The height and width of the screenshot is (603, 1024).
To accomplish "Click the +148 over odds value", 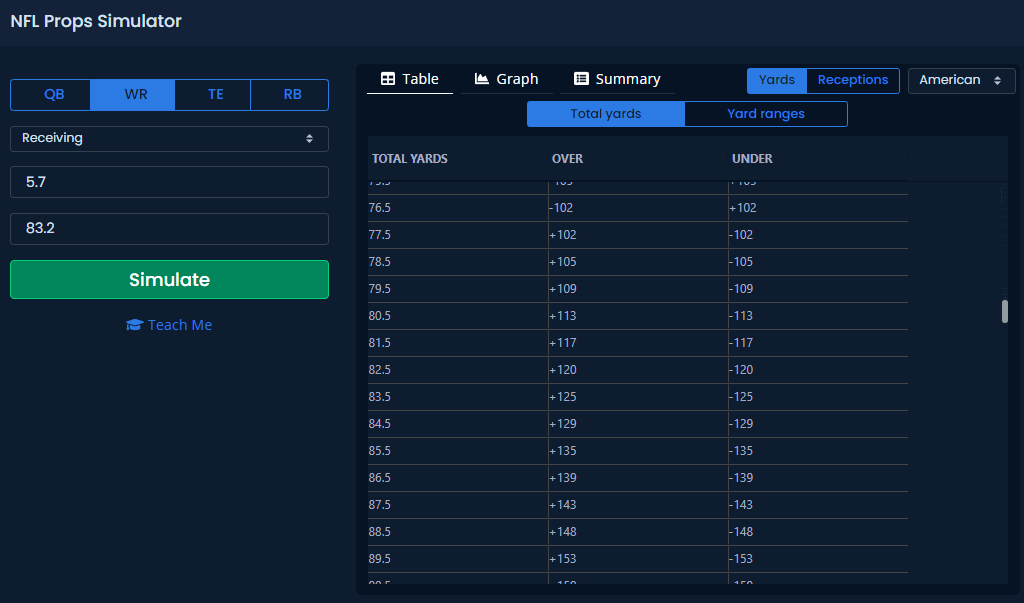I will (x=563, y=532).
